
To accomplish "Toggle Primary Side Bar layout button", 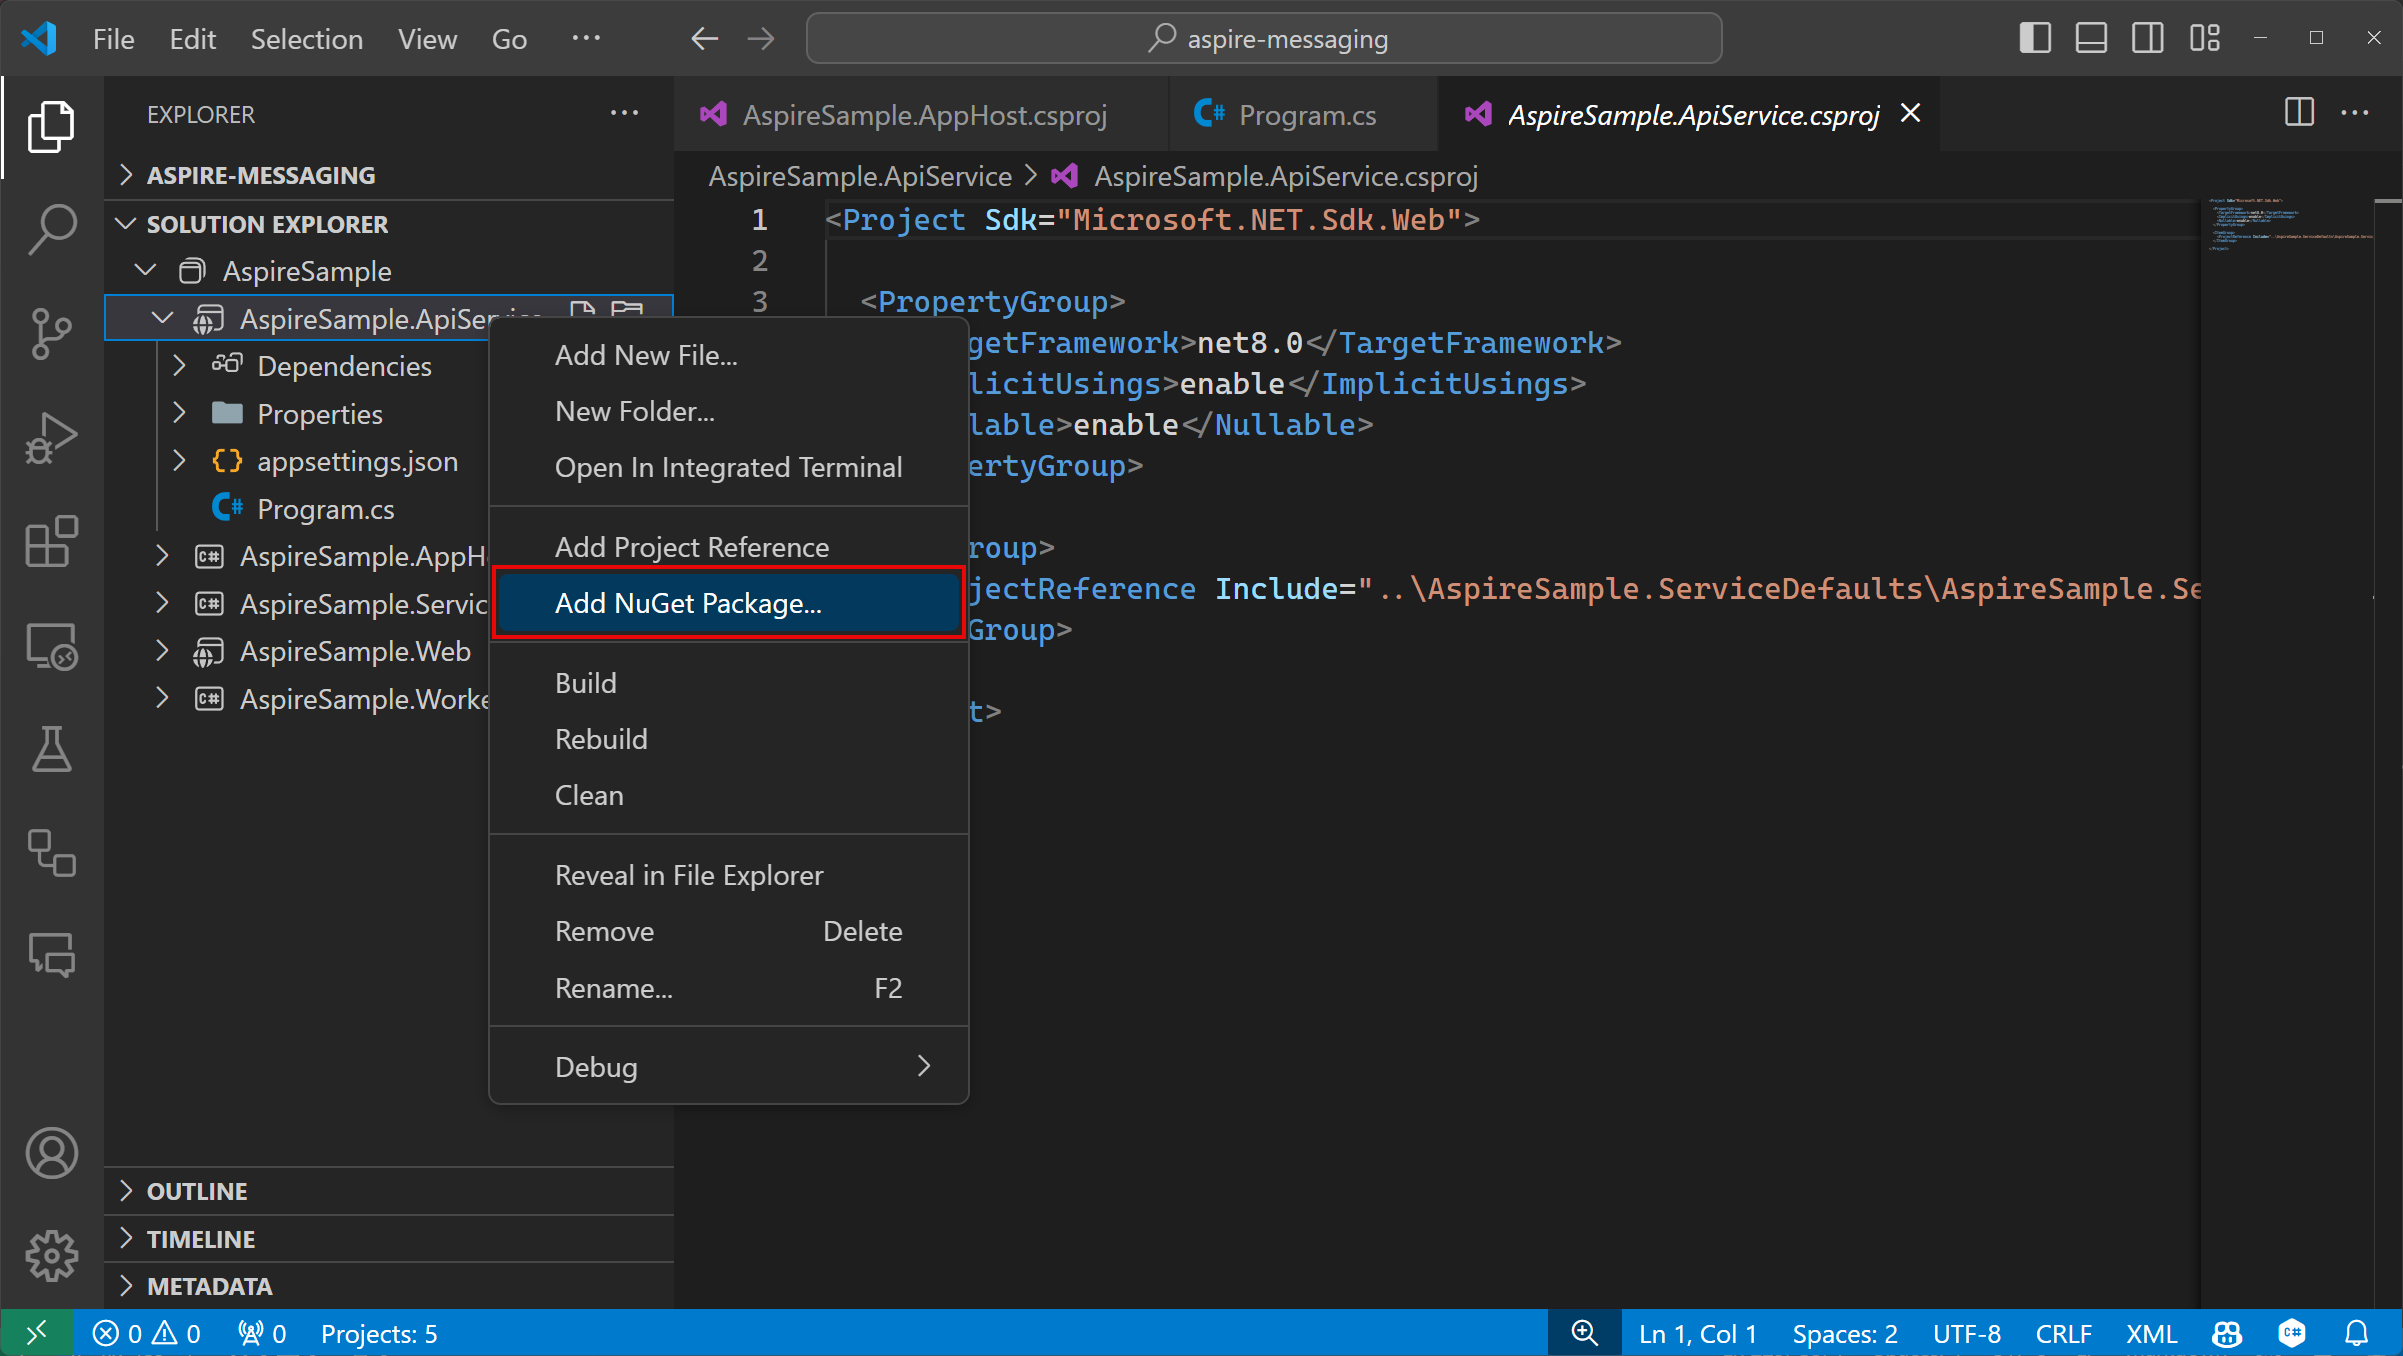I will coord(2034,38).
